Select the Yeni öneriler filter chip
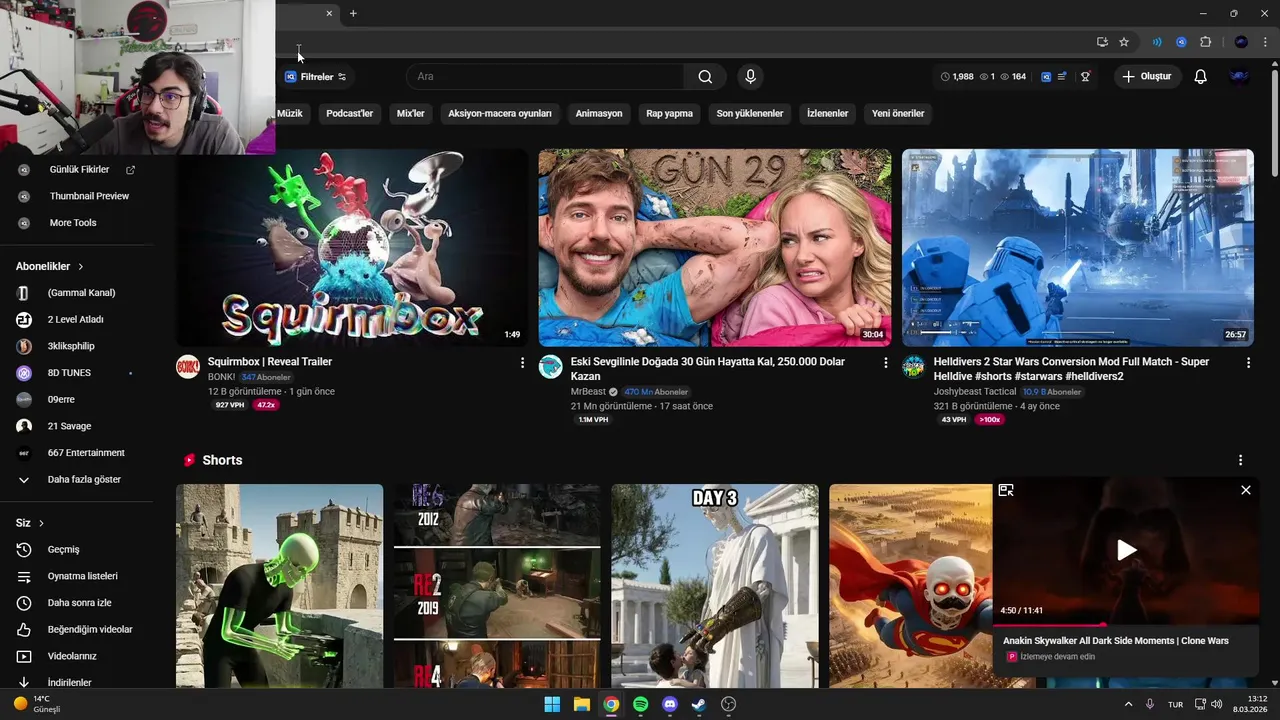The height and width of the screenshot is (720, 1280). tap(898, 114)
